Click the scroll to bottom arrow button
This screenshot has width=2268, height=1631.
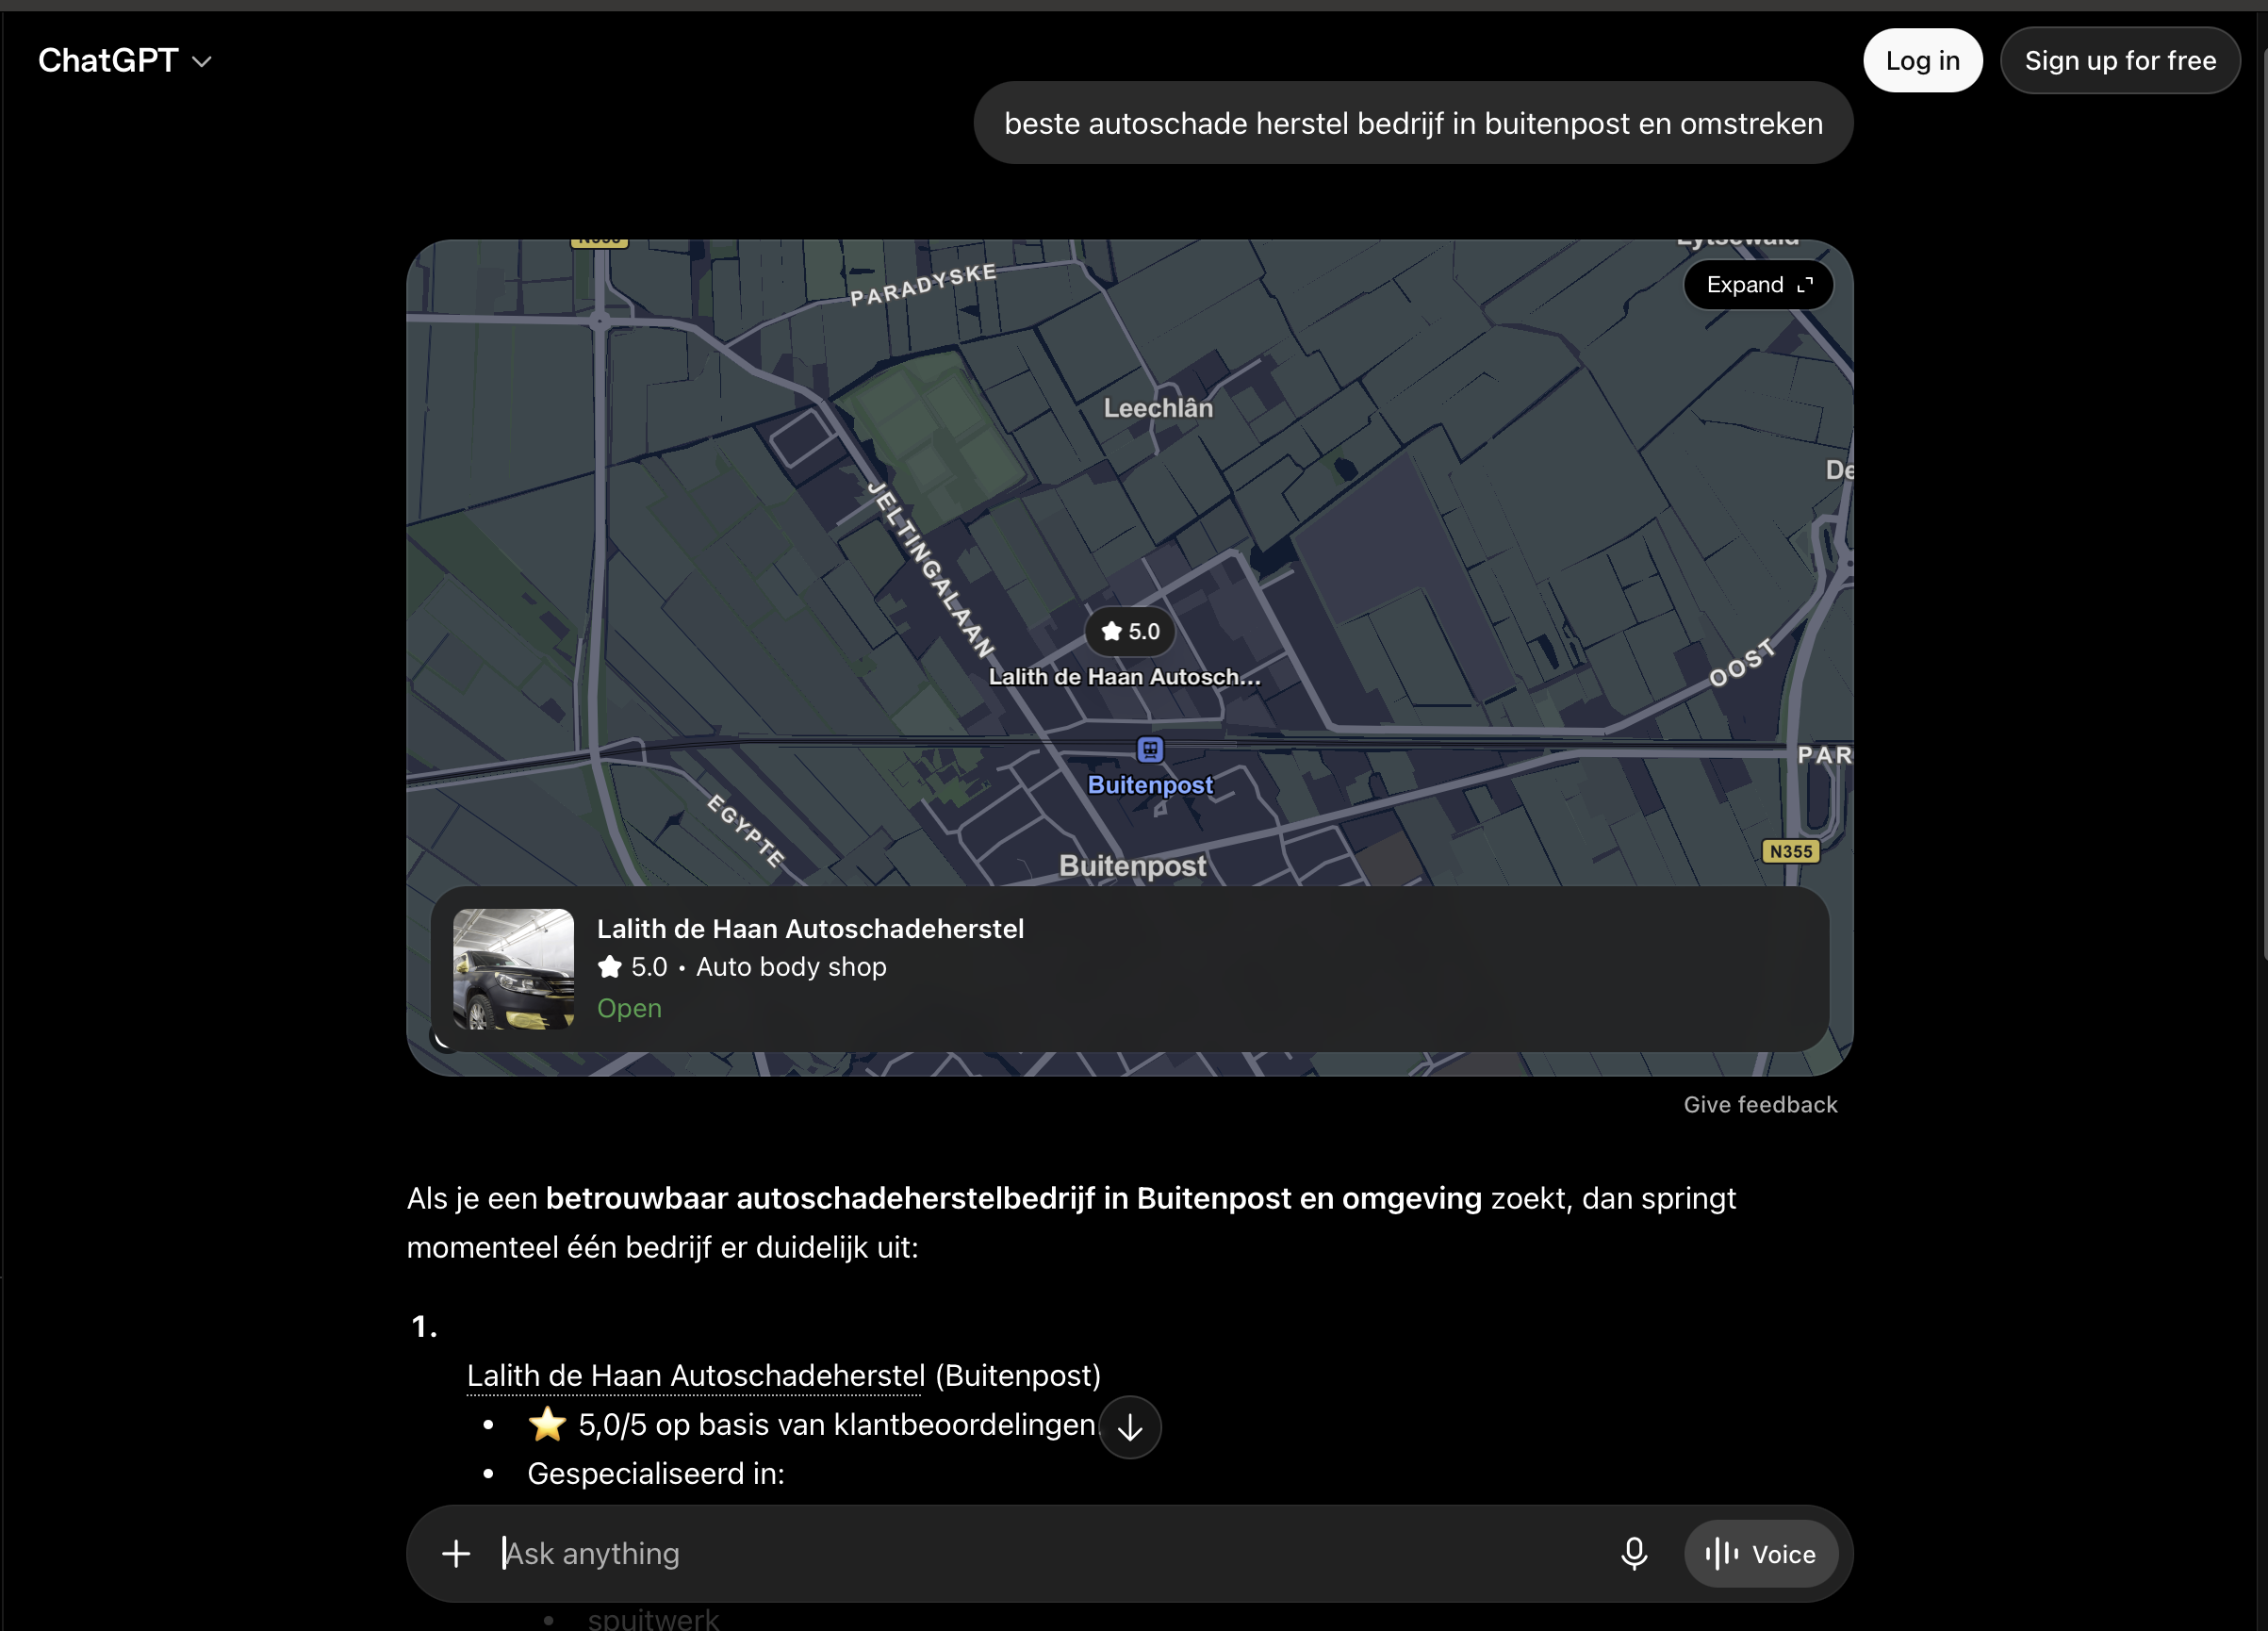pos(1130,1427)
